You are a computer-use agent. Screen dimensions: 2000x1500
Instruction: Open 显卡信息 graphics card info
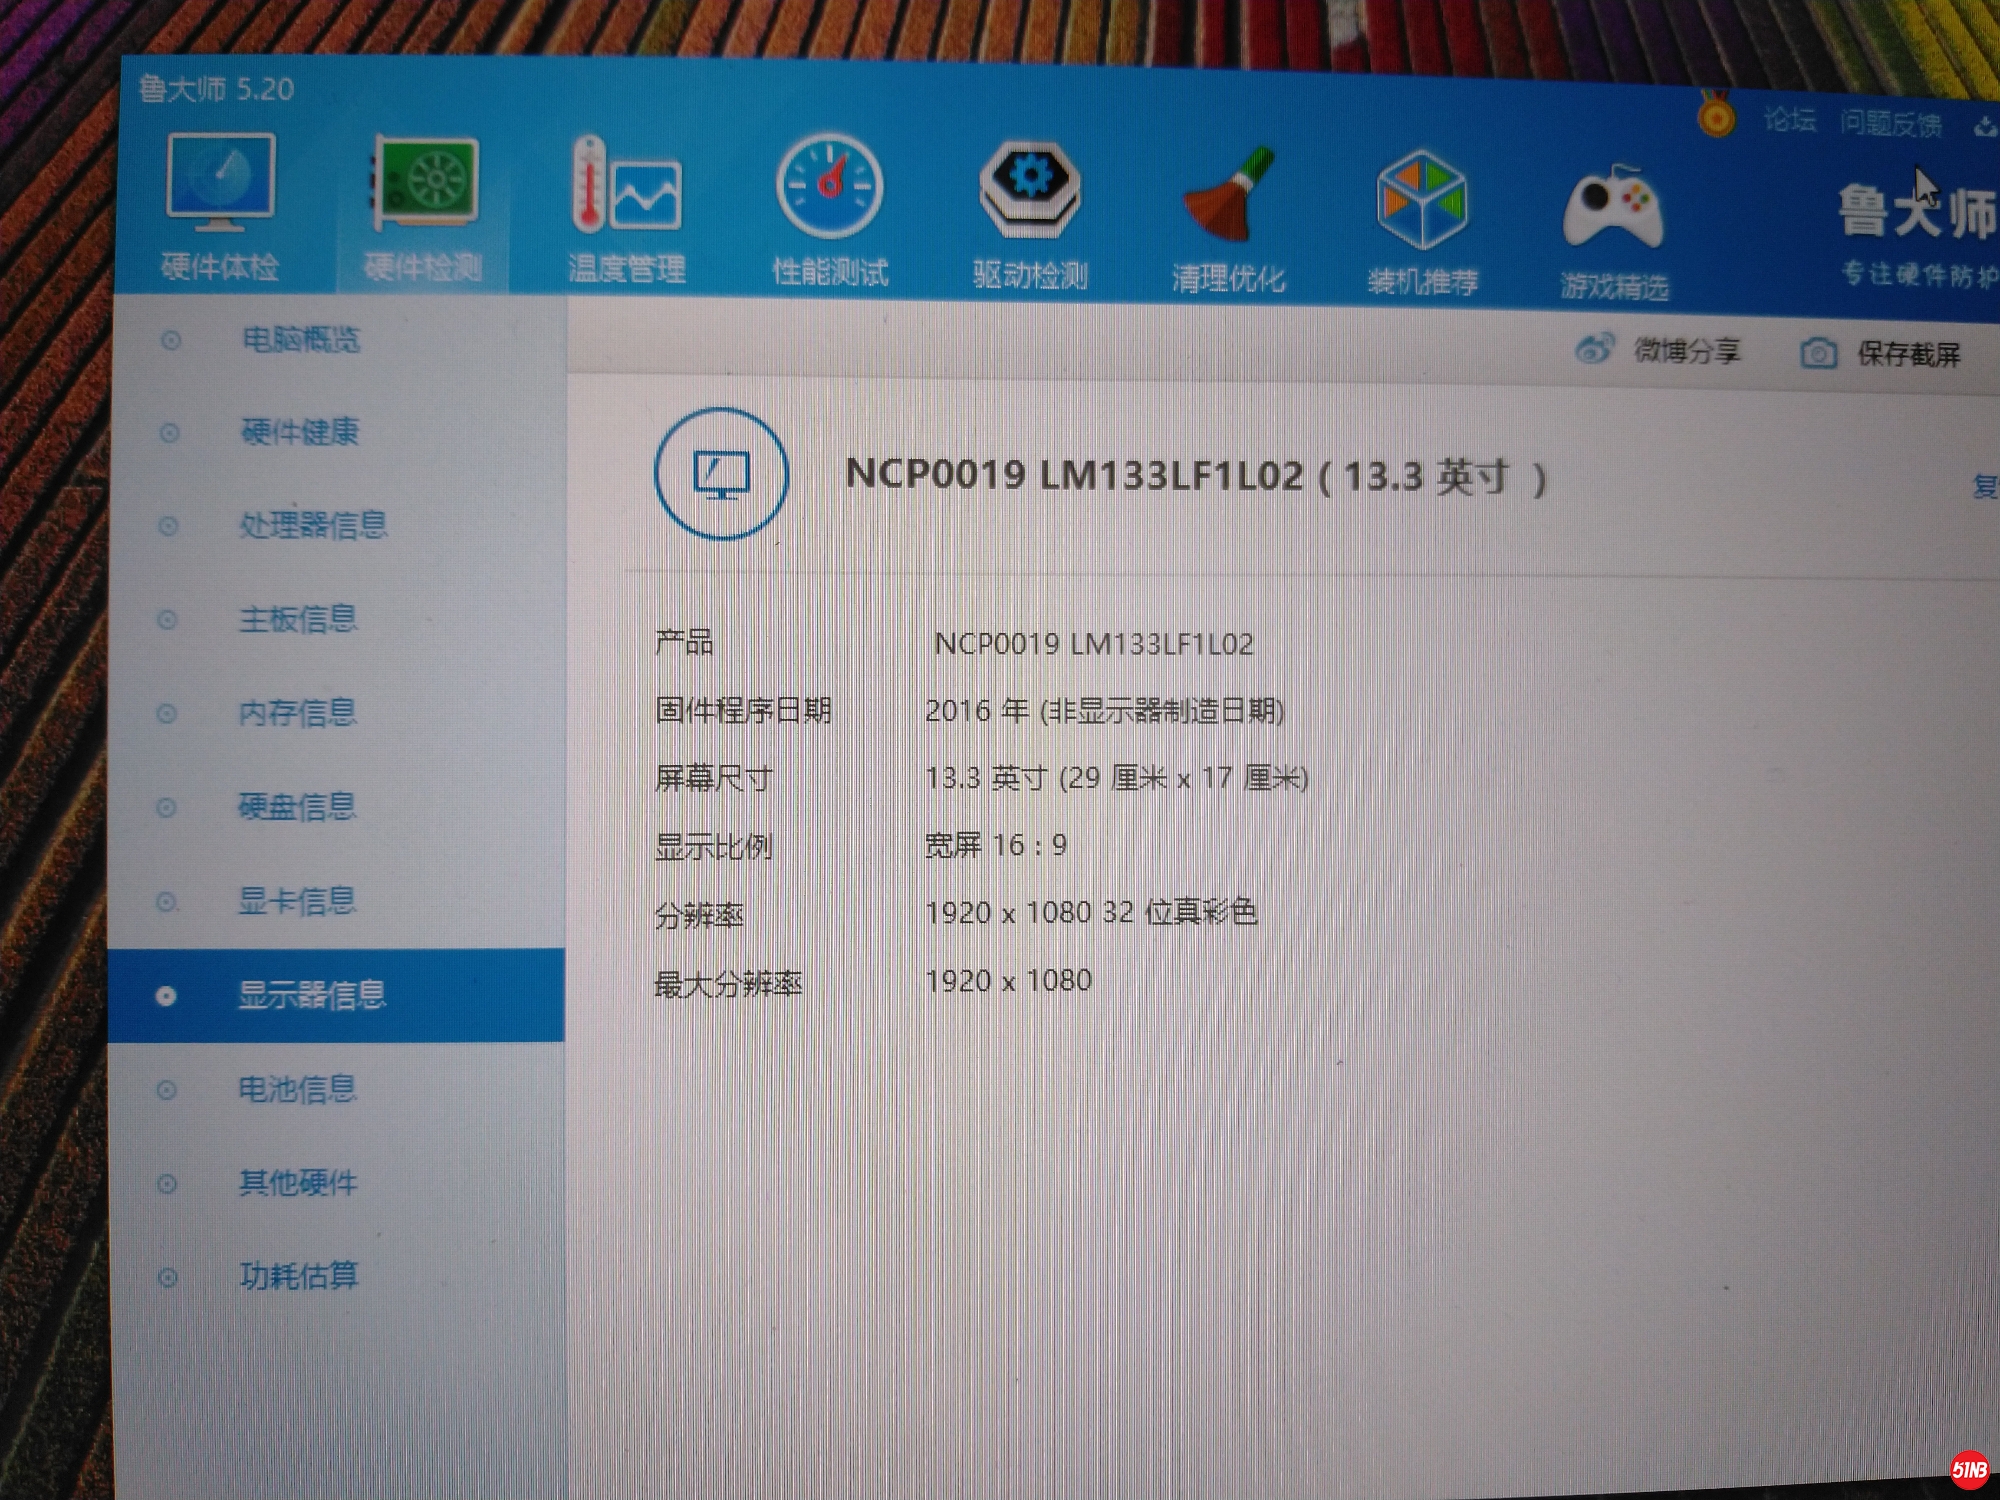point(297,901)
